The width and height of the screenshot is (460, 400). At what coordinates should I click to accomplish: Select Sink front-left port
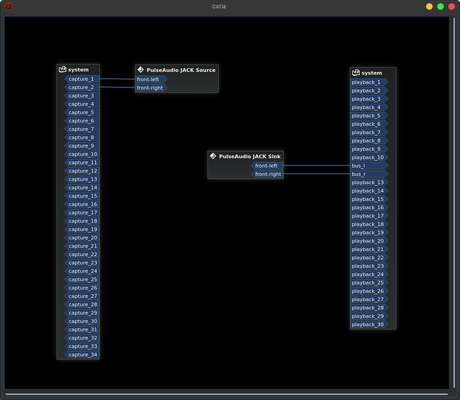(x=267, y=166)
